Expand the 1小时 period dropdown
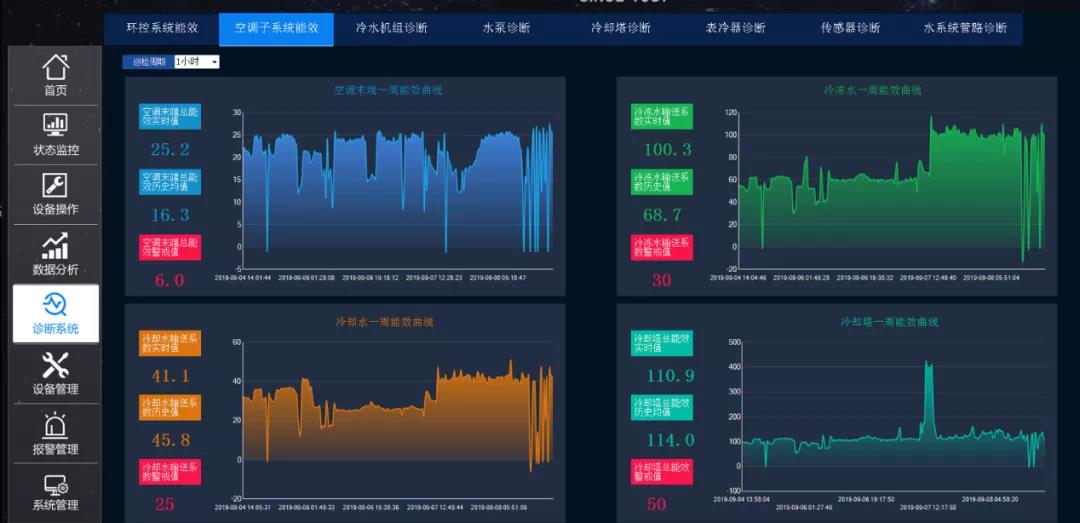1080x523 pixels. [196, 62]
